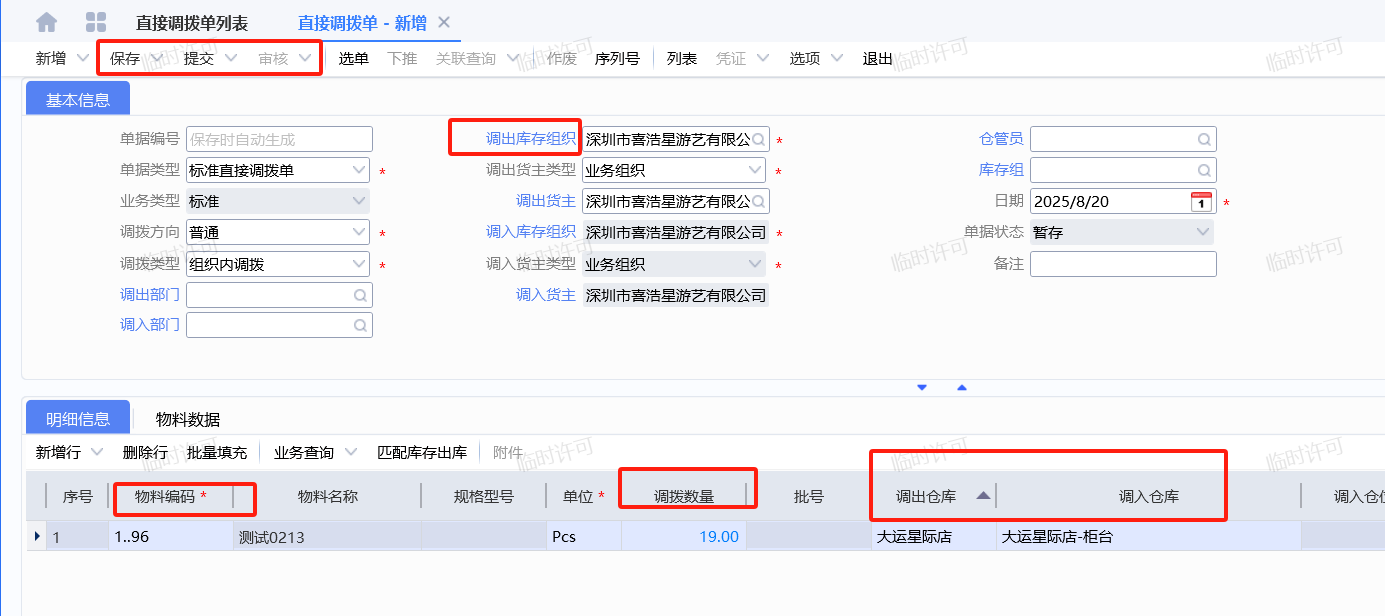Click the 备注 input field
The image size is (1385, 616).
[1122, 264]
